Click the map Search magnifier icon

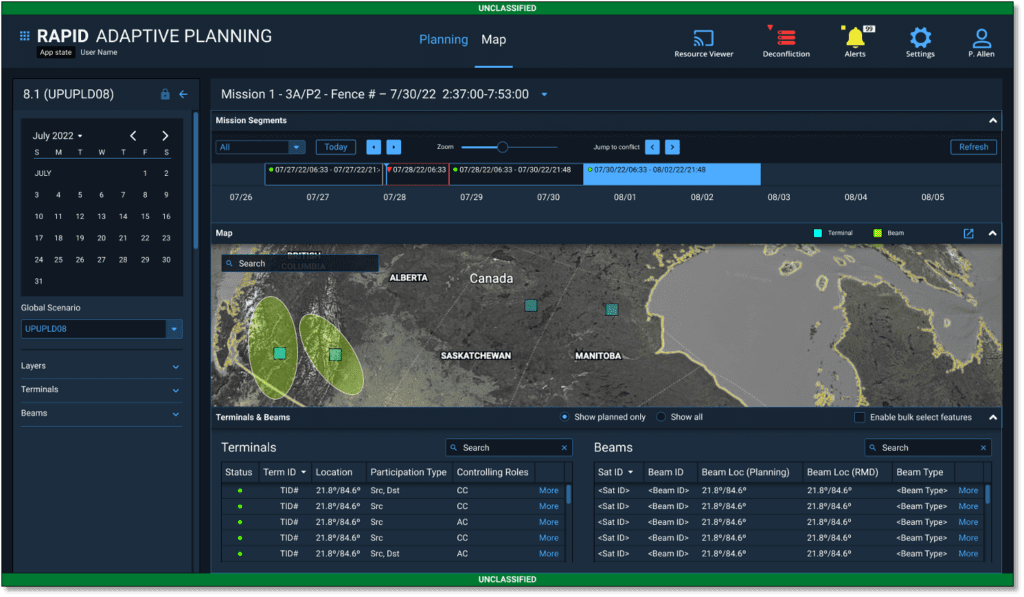pyautogui.click(x=229, y=264)
